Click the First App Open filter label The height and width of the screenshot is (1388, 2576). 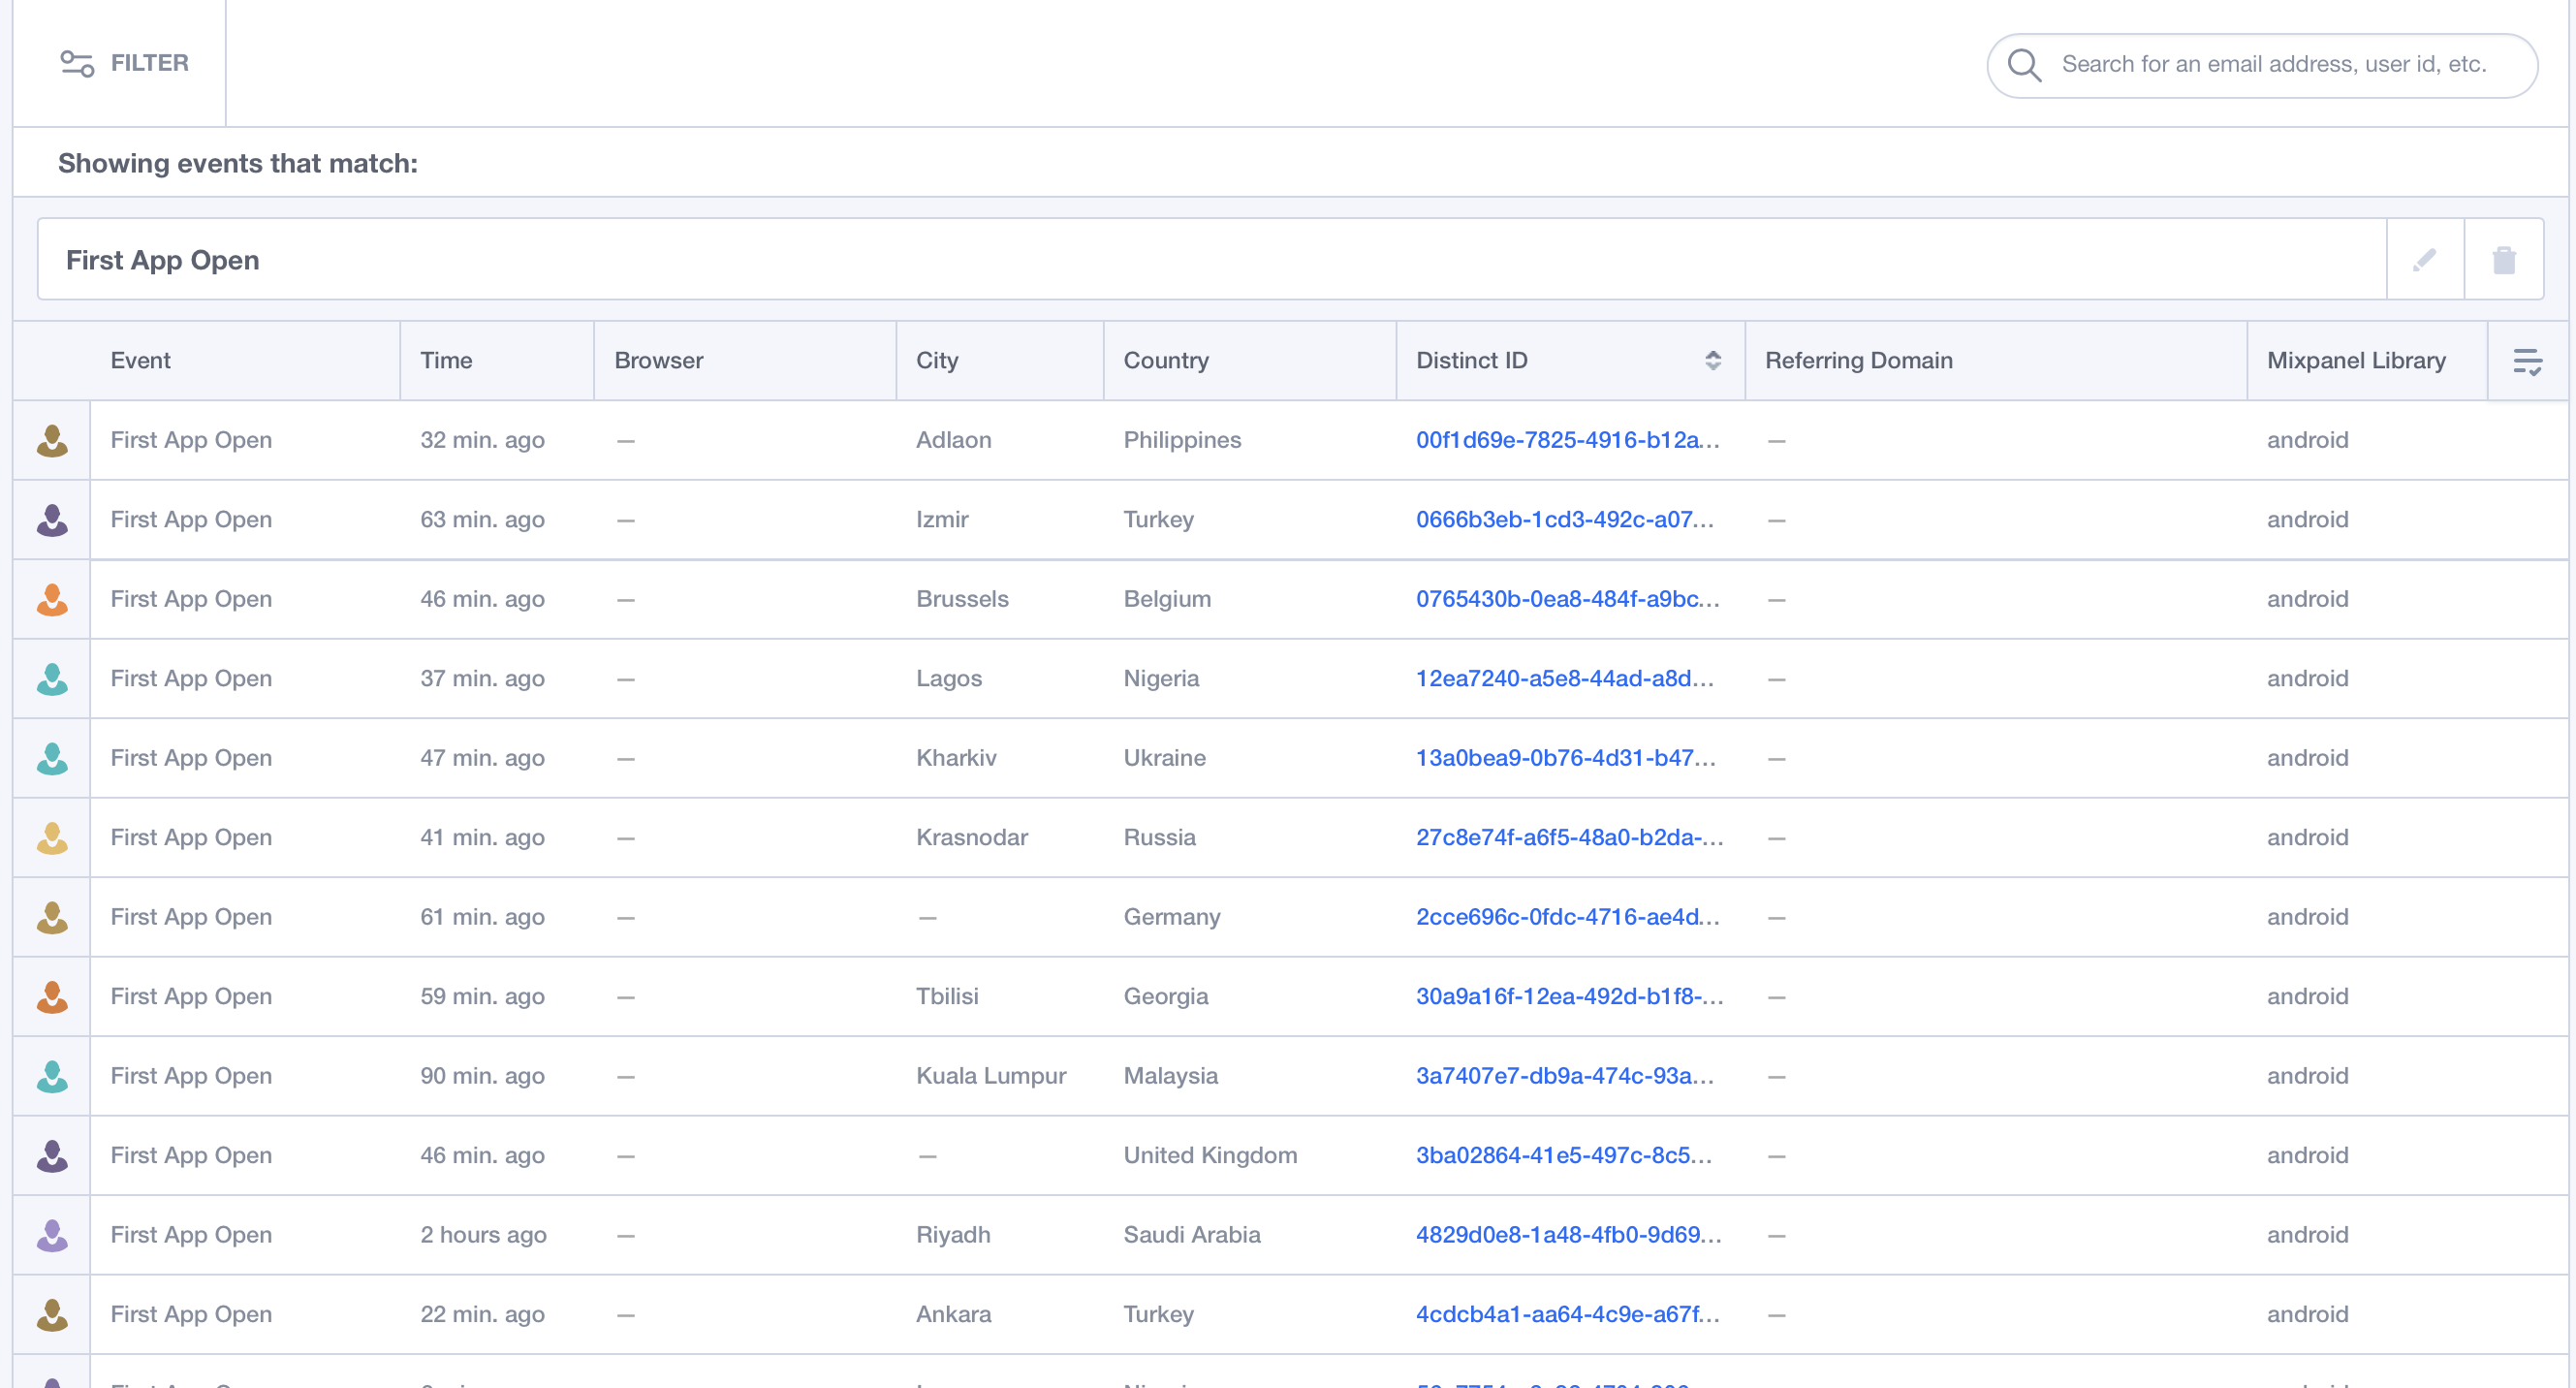click(162, 259)
